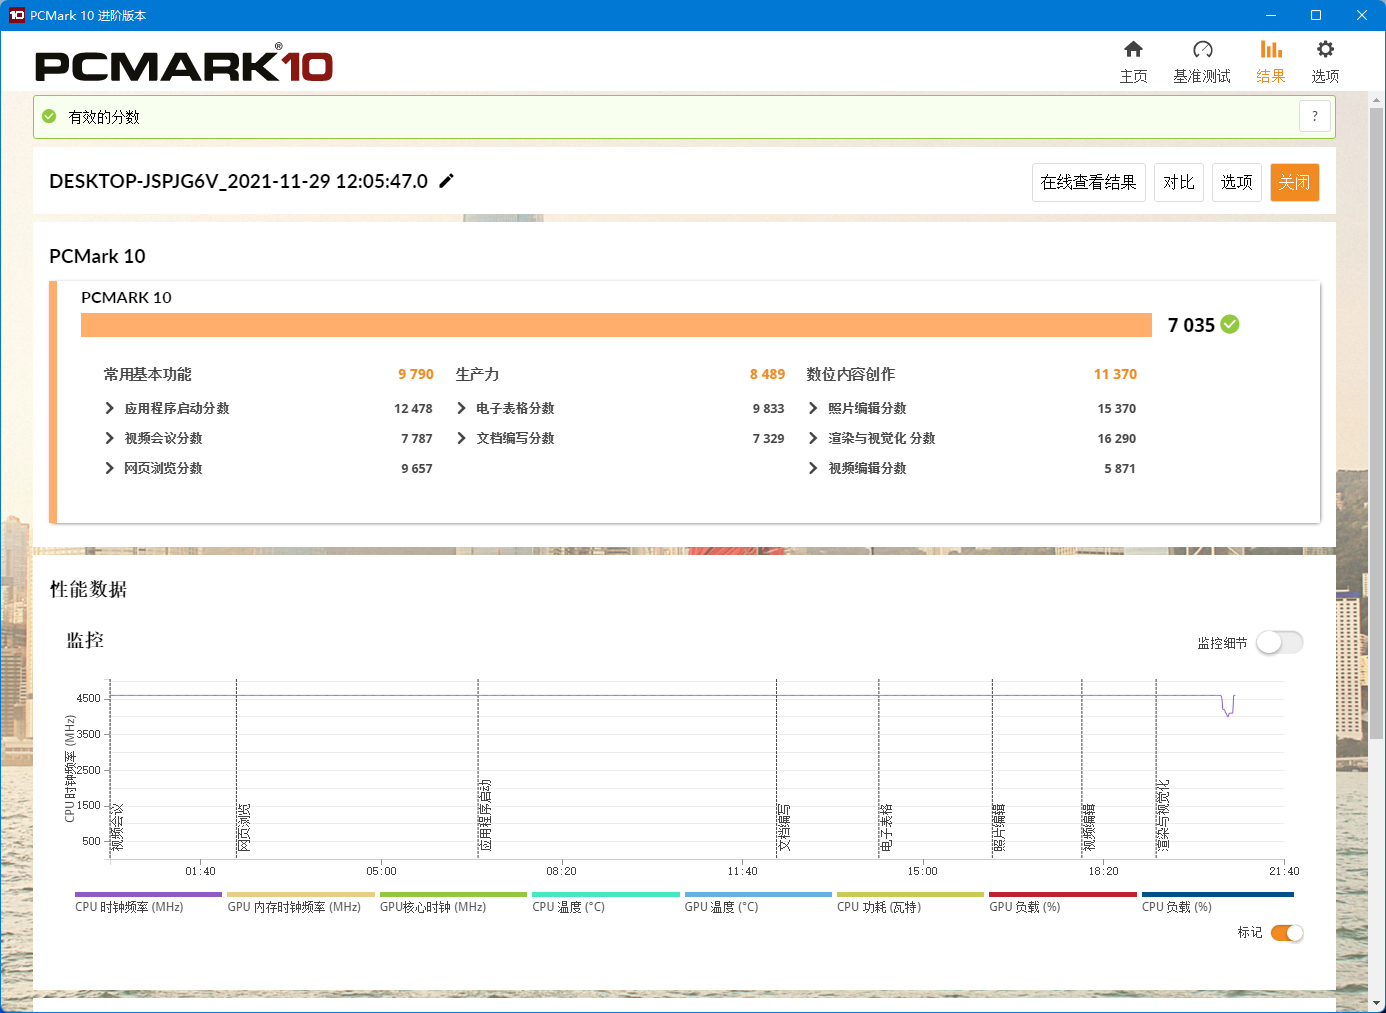
Task: Click the 电子表格 marker in the chart
Action: click(x=886, y=827)
